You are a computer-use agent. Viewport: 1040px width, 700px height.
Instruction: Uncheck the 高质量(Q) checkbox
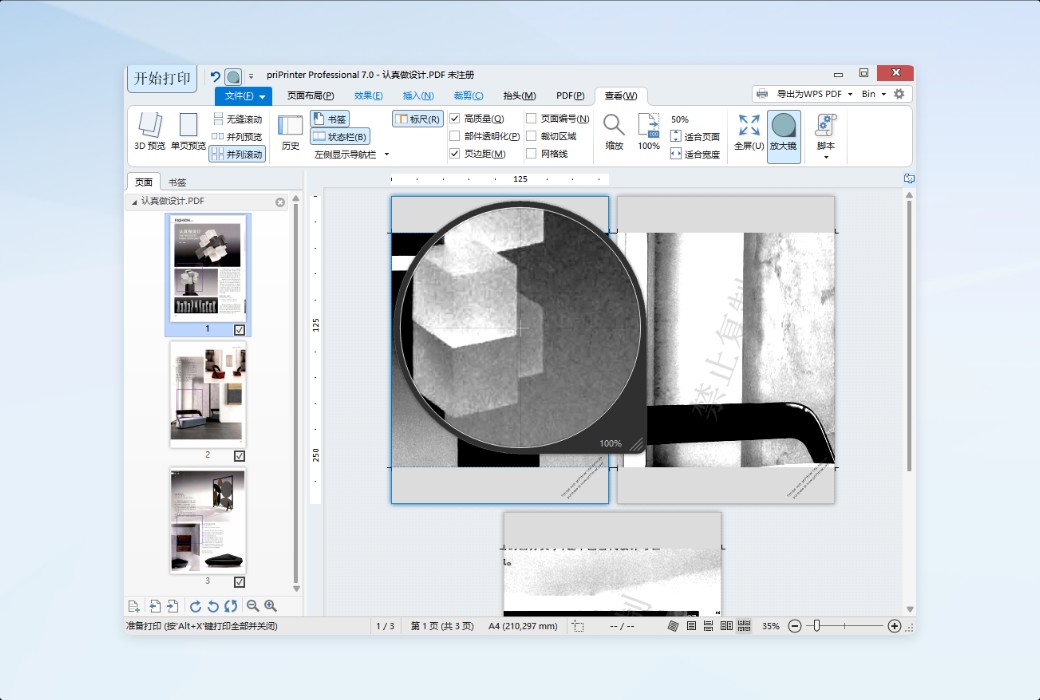coord(454,119)
